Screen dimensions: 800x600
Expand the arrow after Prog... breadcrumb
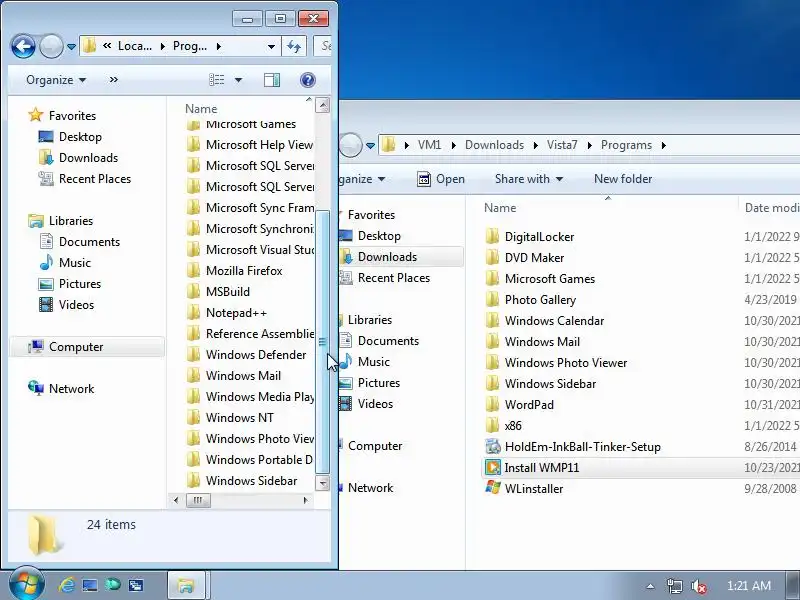(x=219, y=46)
